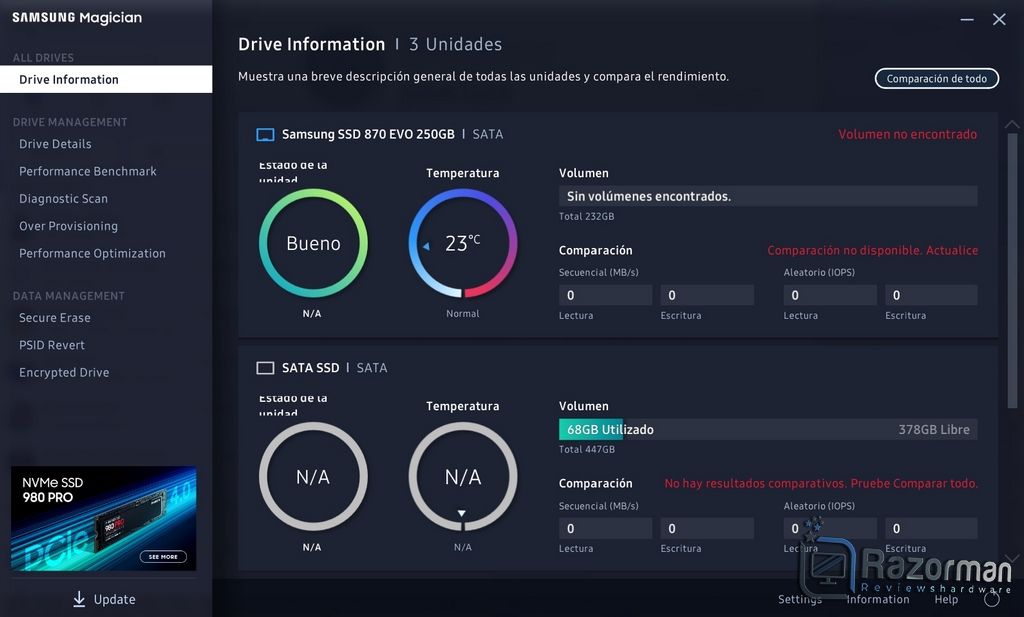Click 870 EVO random Escritura IOPS field
The height and width of the screenshot is (617, 1024).
[x=931, y=295]
